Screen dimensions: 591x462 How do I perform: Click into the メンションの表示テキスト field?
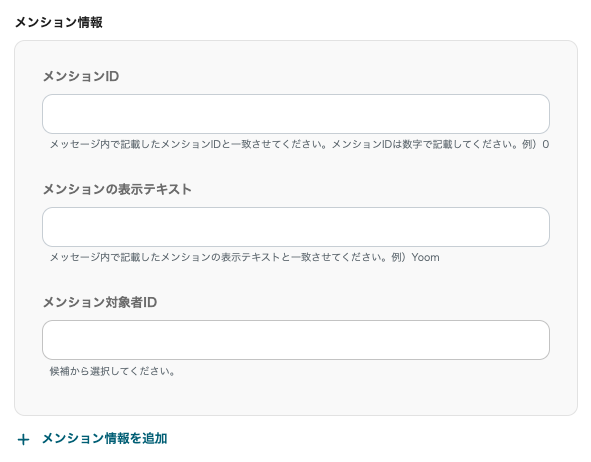coord(296,227)
